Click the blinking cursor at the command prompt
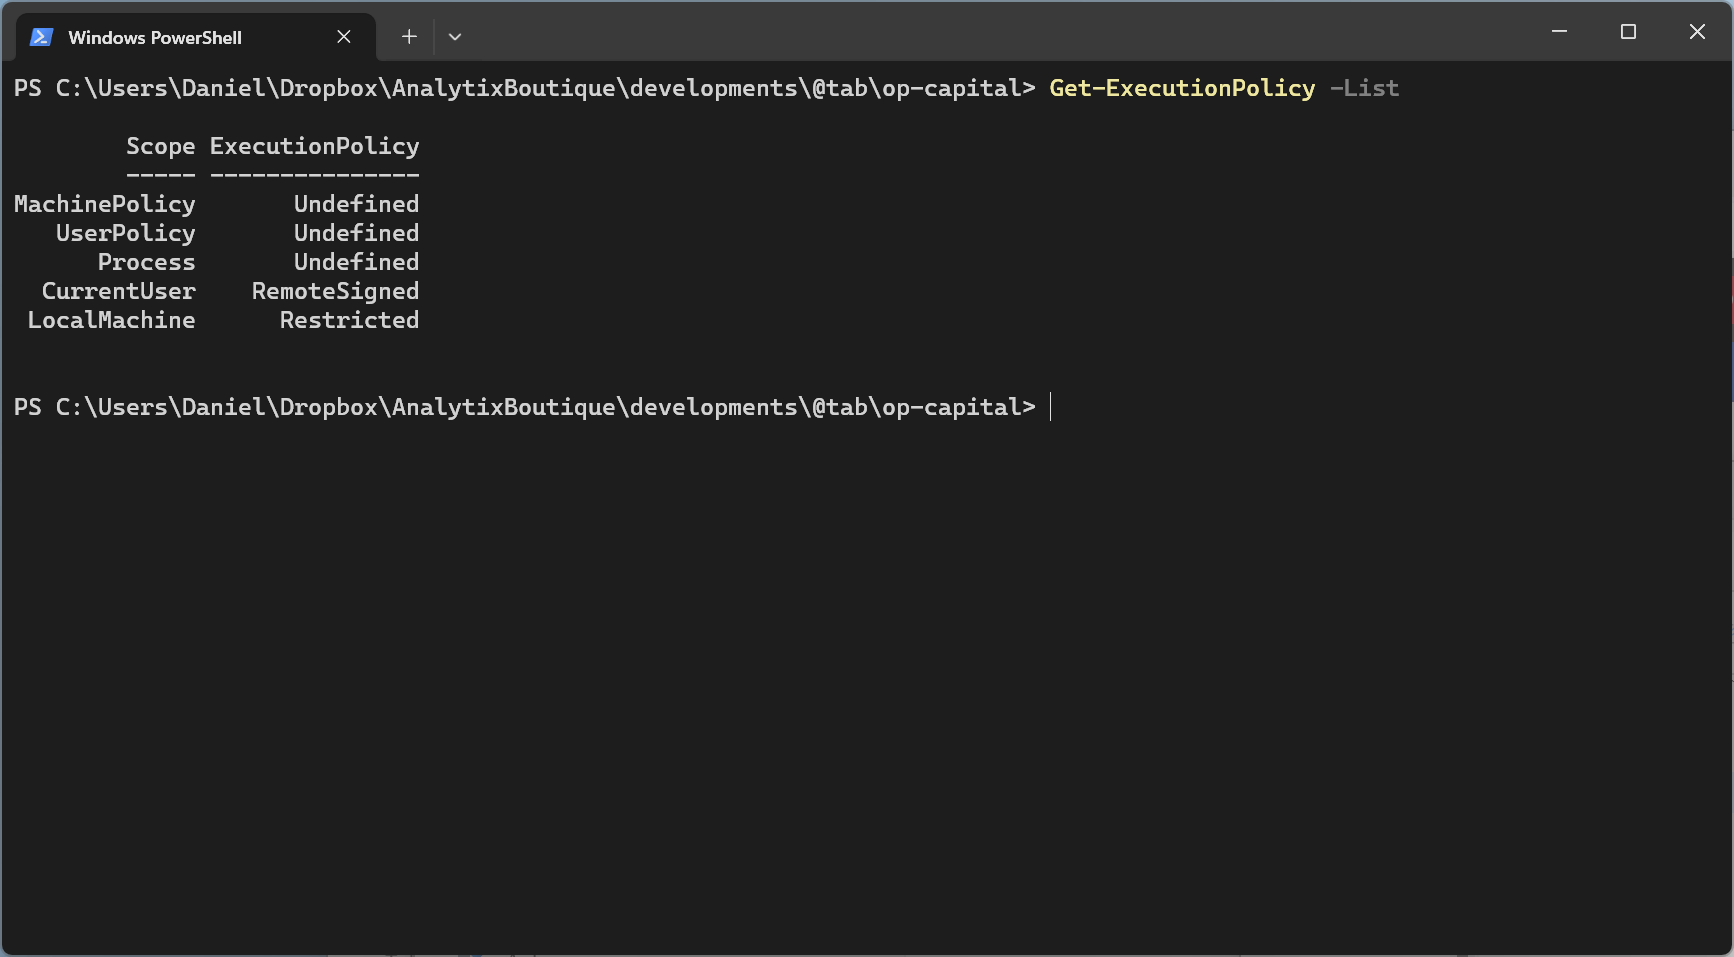The height and width of the screenshot is (957, 1734). pyautogui.click(x=1051, y=407)
